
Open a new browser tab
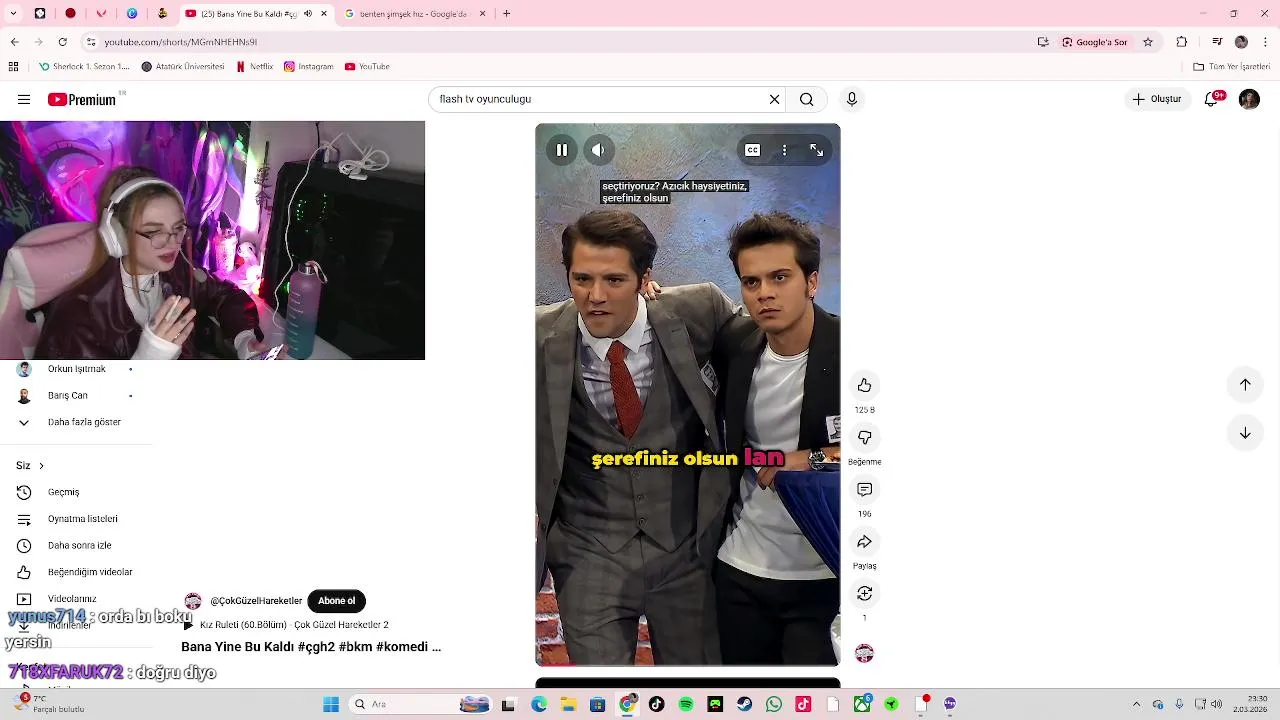(506, 14)
